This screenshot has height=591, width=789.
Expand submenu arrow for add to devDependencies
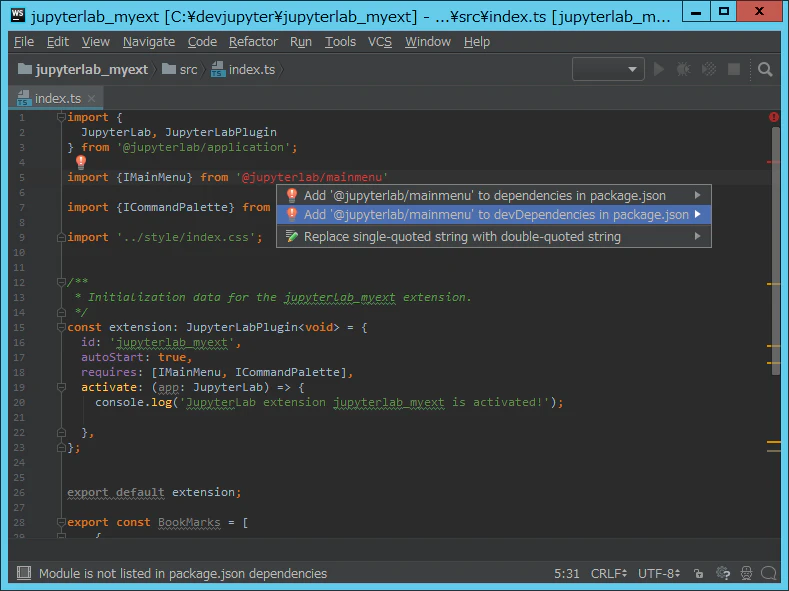(x=697, y=214)
